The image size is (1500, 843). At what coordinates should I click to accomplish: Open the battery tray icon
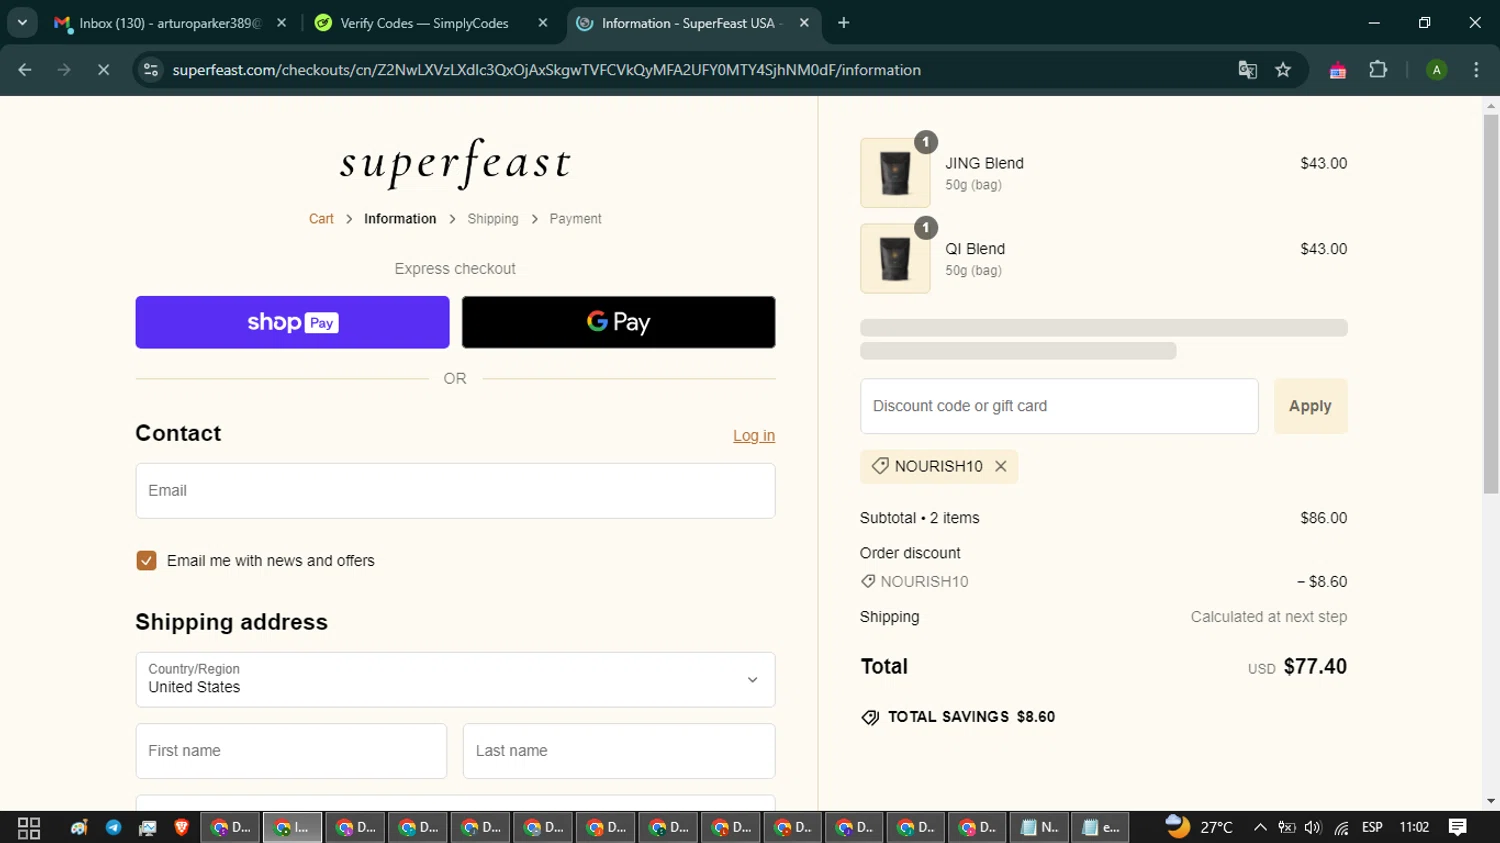tap(1287, 828)
